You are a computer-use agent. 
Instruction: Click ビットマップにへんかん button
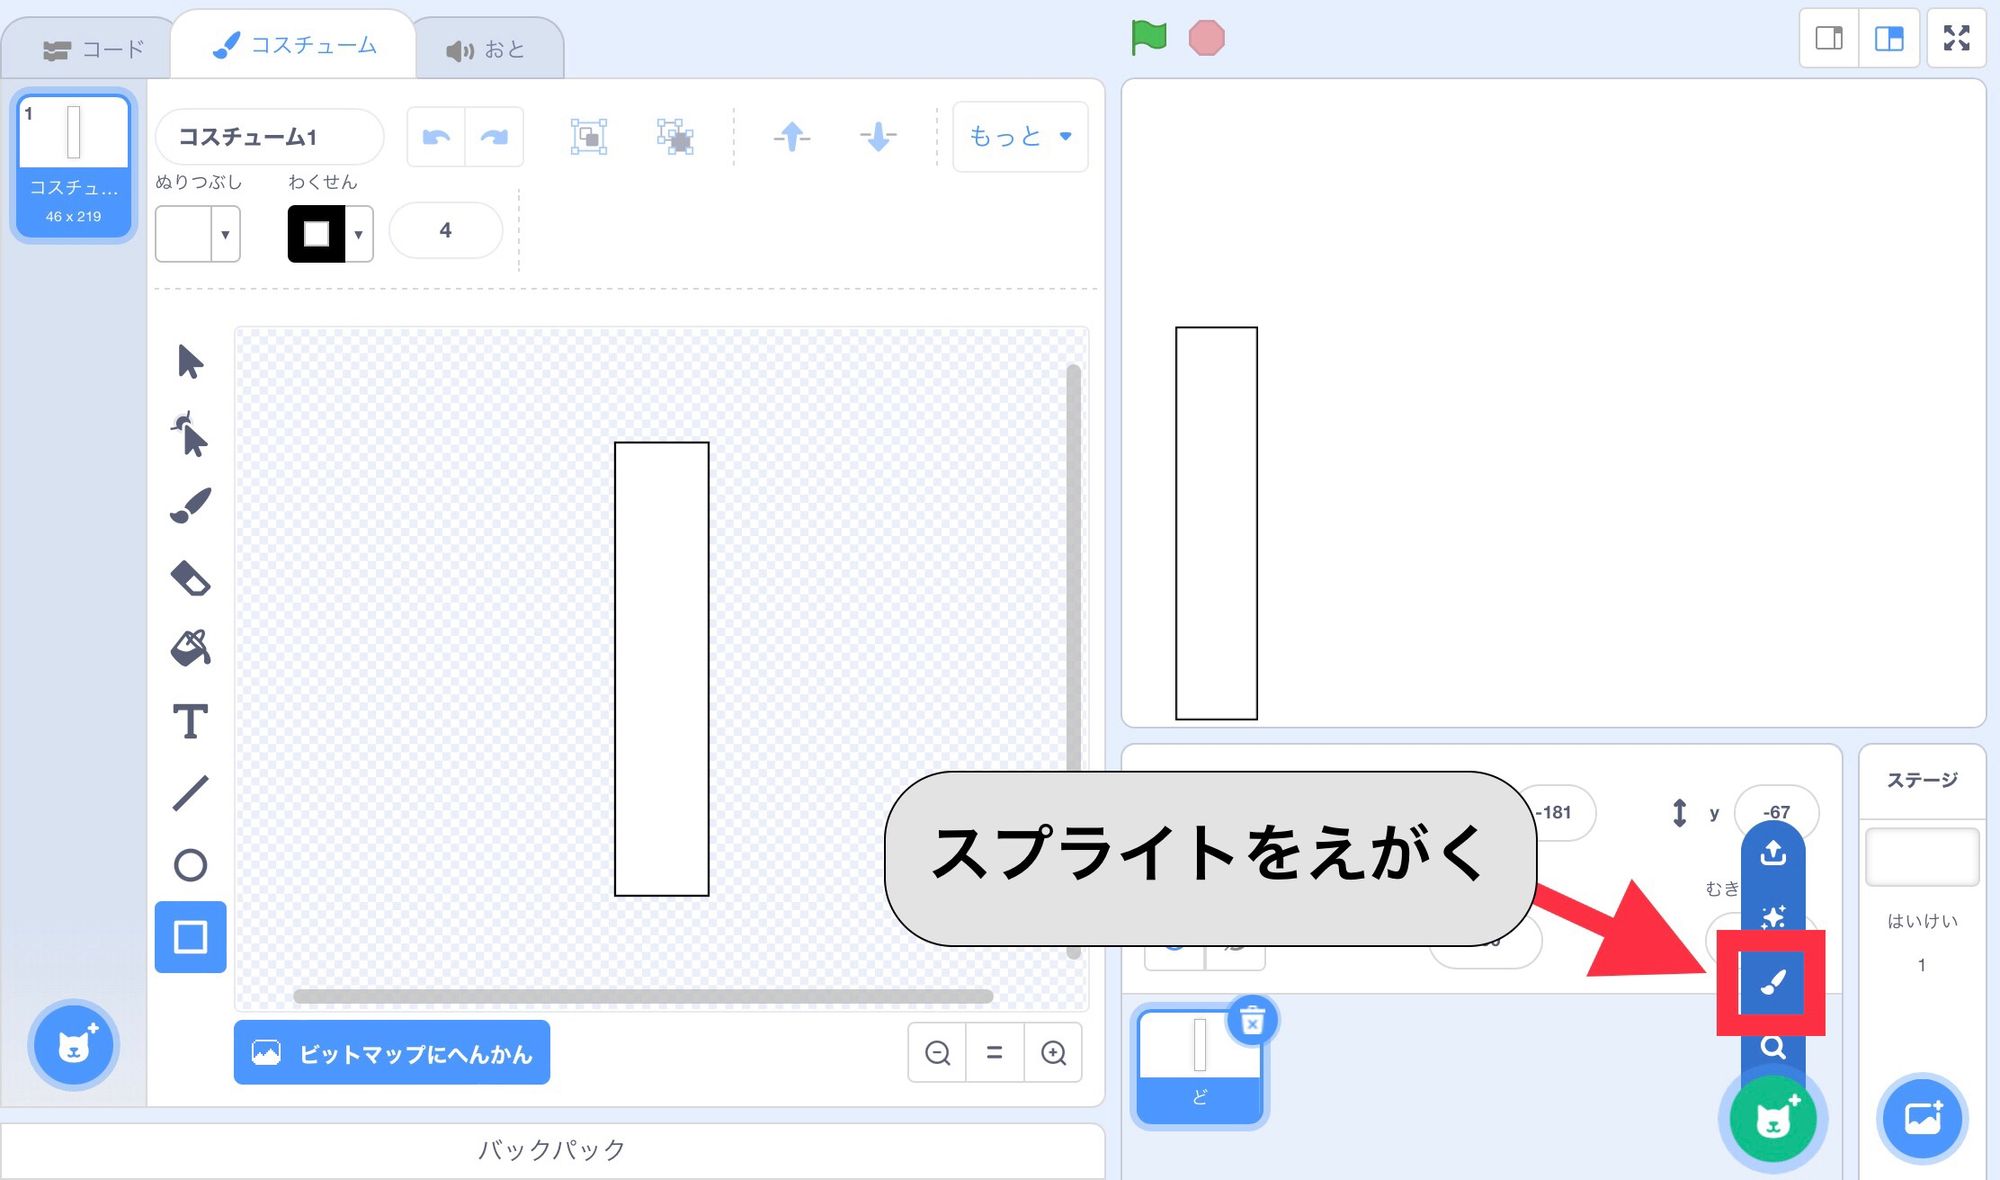392,1053
